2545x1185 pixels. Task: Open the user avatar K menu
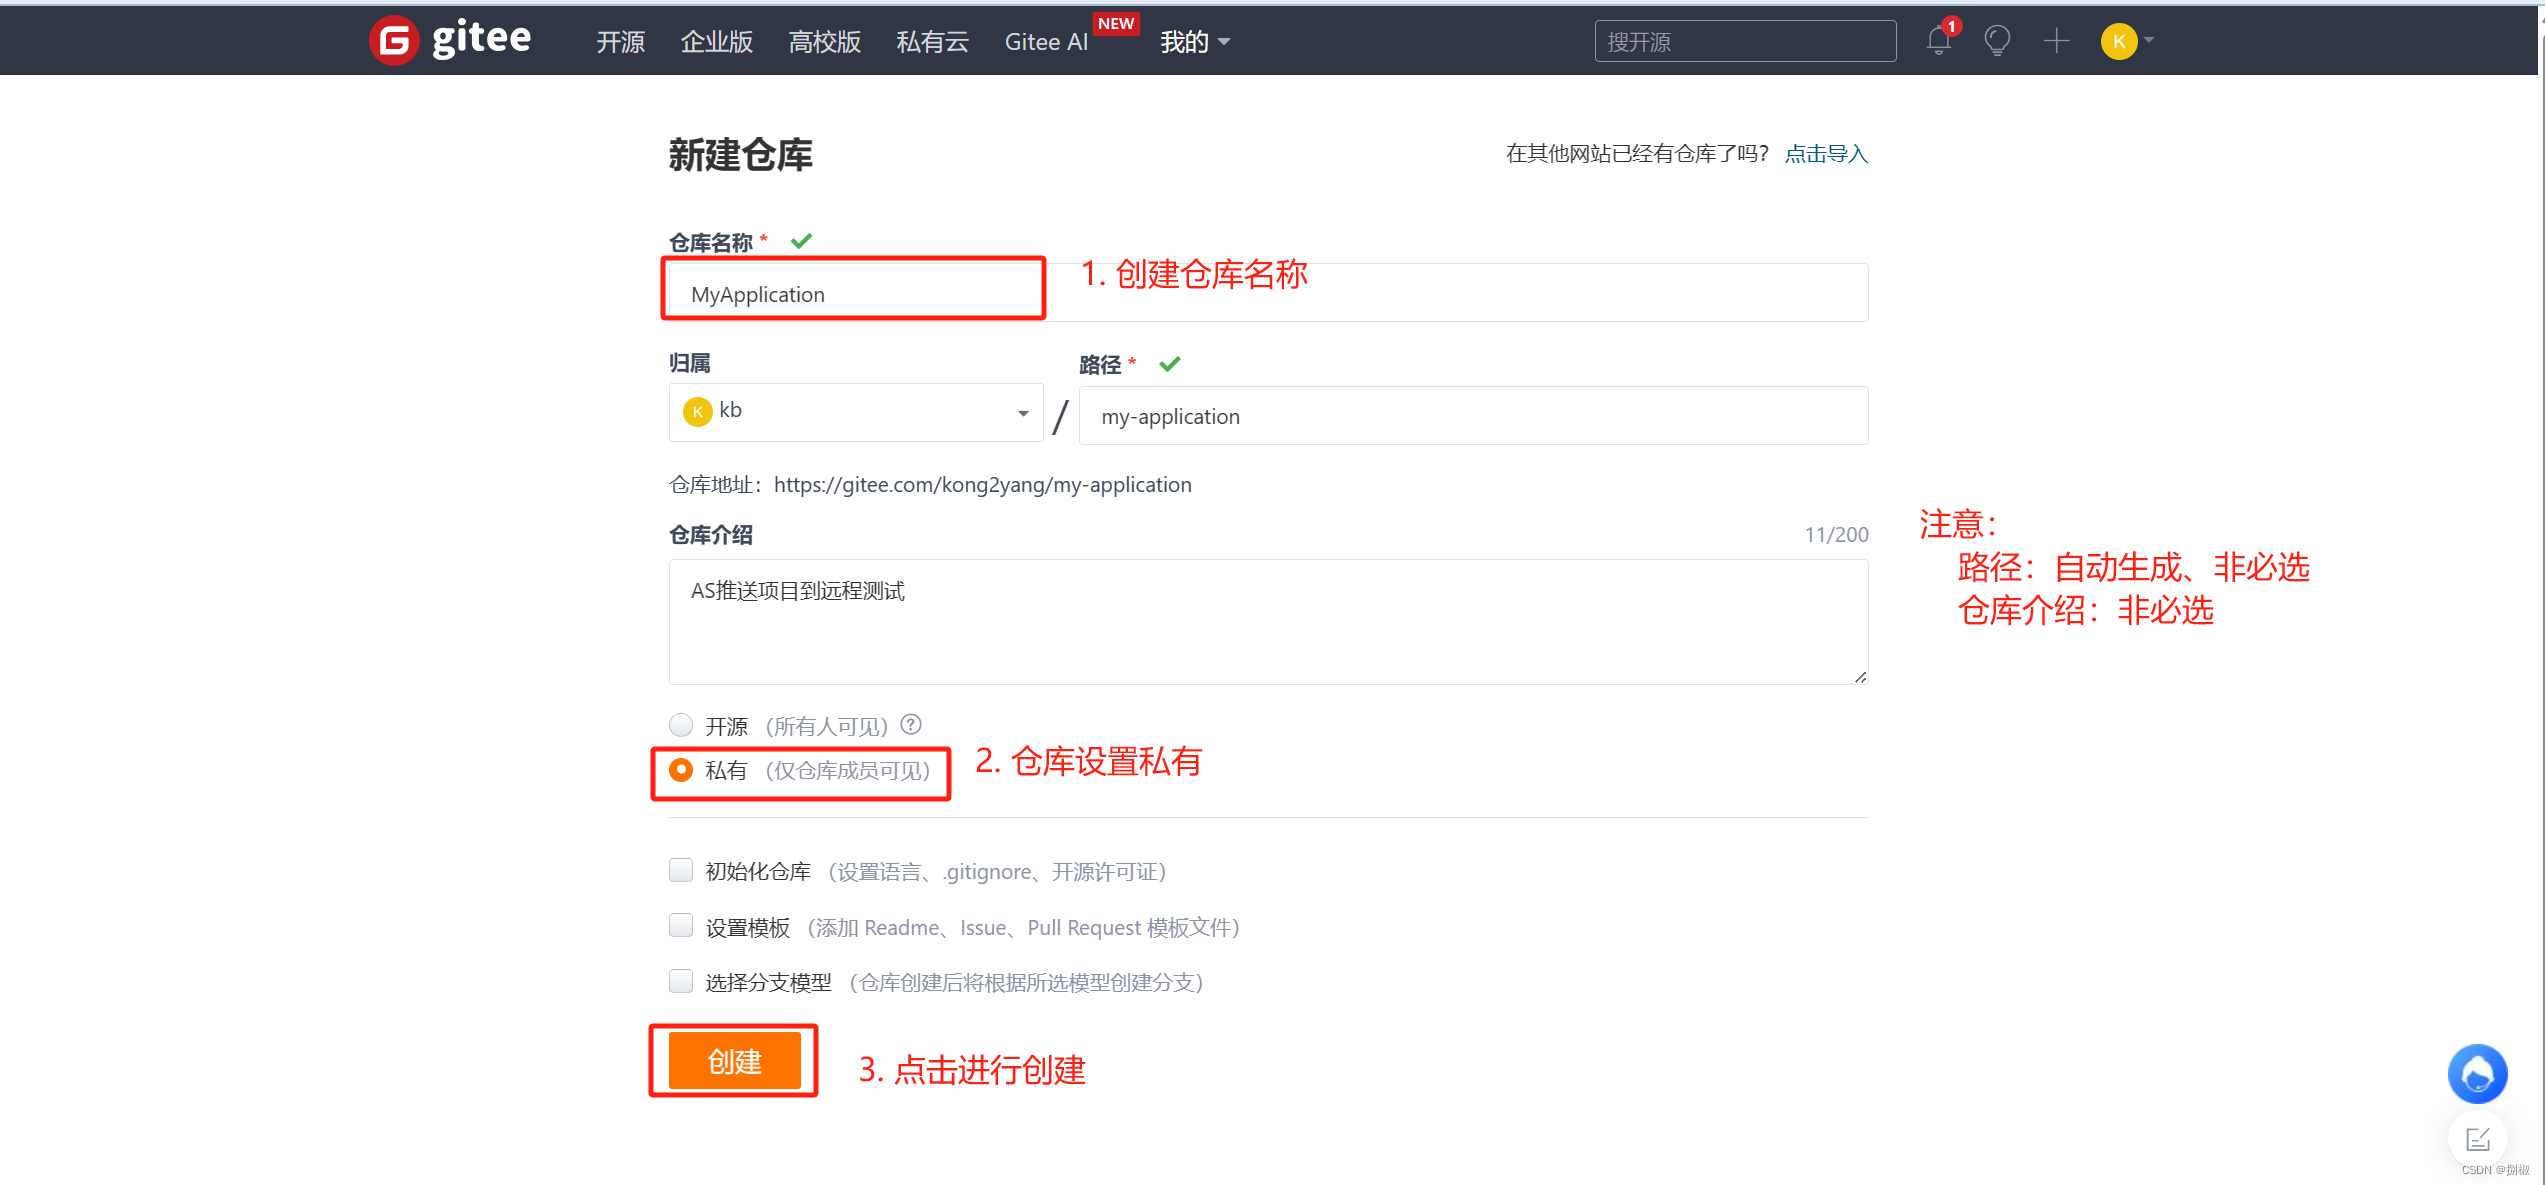click(2121, 41)
